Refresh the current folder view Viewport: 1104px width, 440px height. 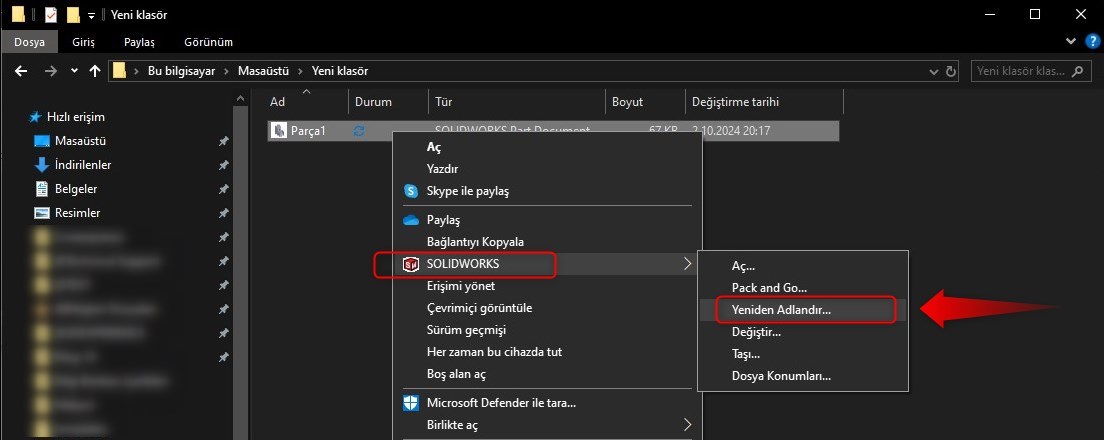click(951, 71)
